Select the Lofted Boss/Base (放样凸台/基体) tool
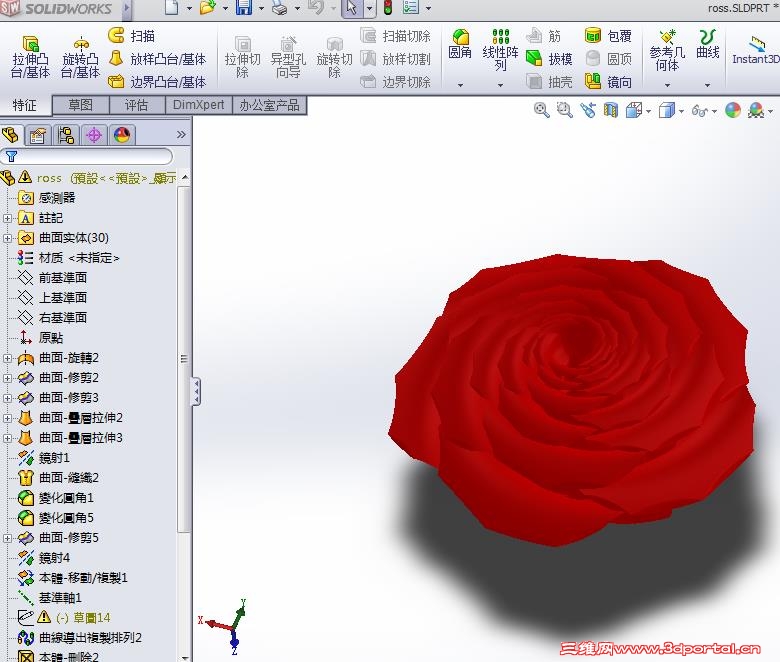 pos(157,59)
